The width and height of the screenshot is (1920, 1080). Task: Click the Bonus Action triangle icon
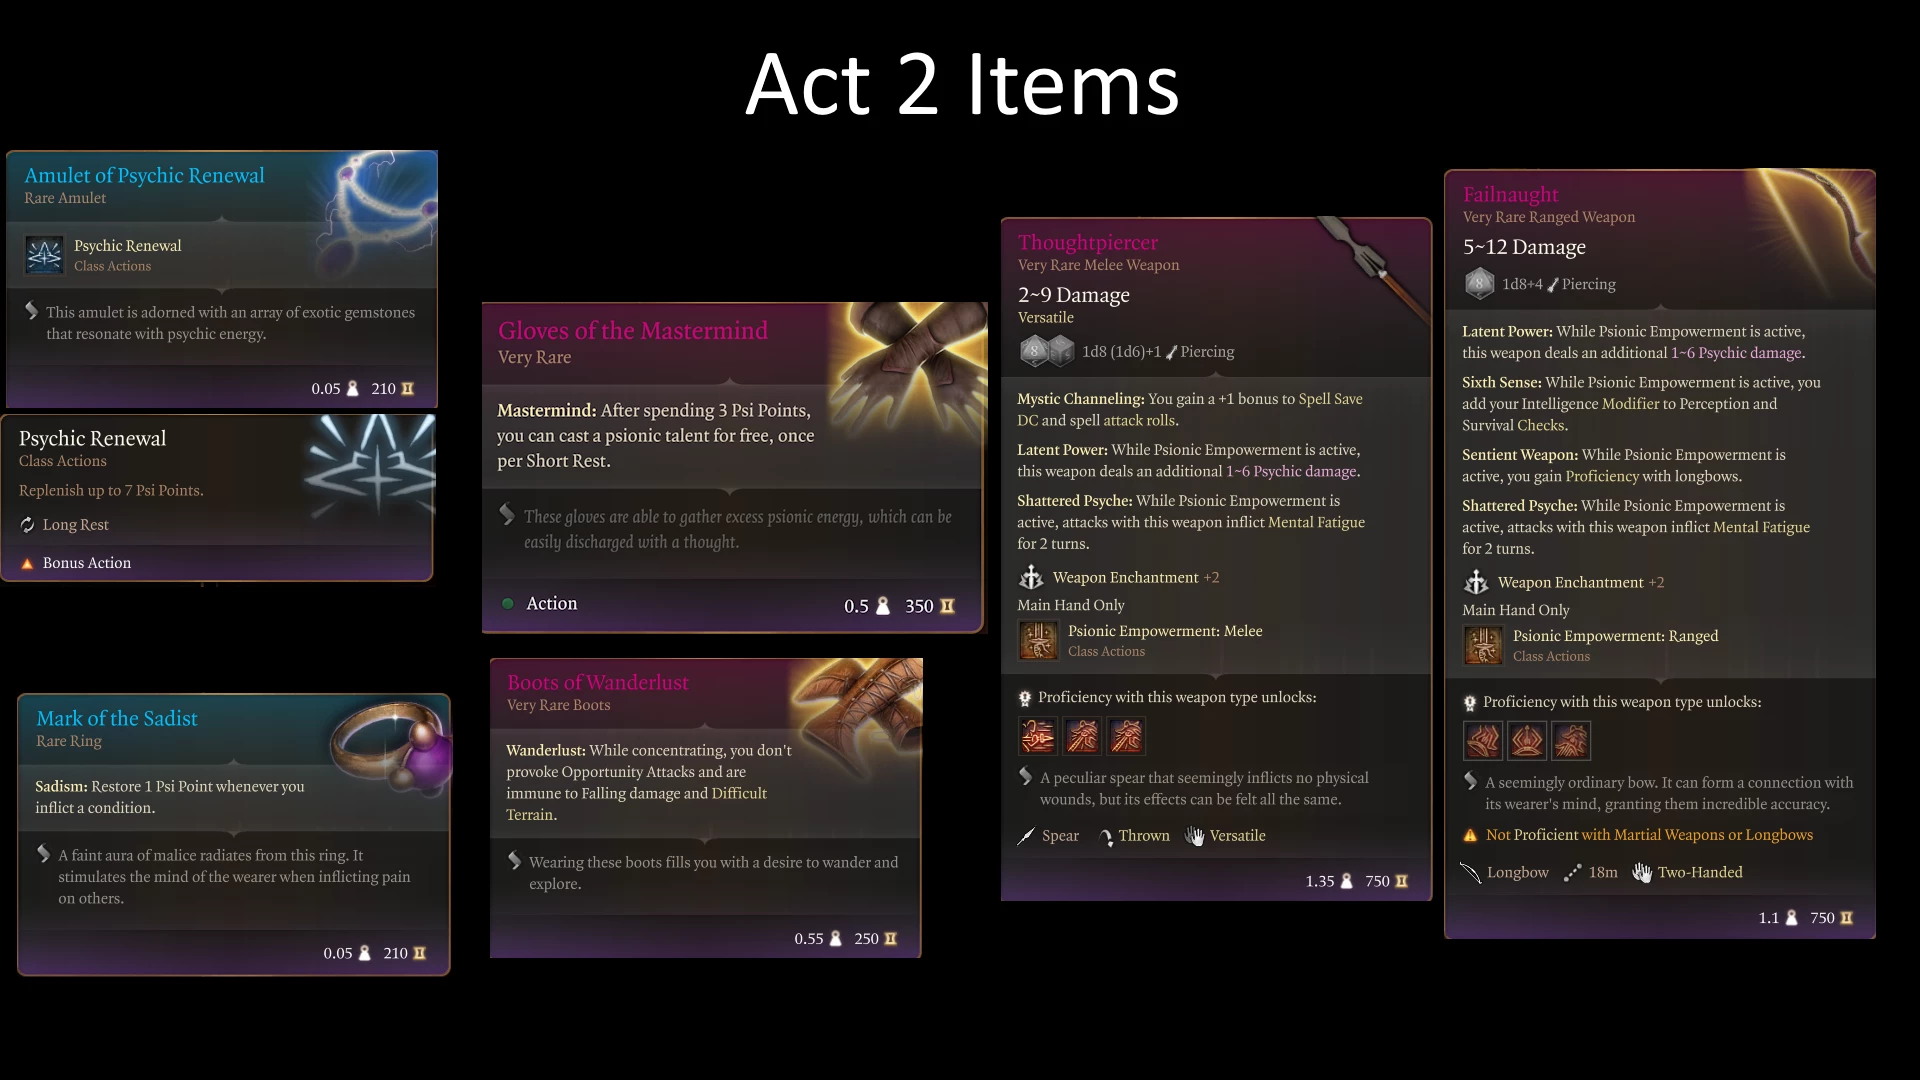pyautogui.click(x=27, y=563)
